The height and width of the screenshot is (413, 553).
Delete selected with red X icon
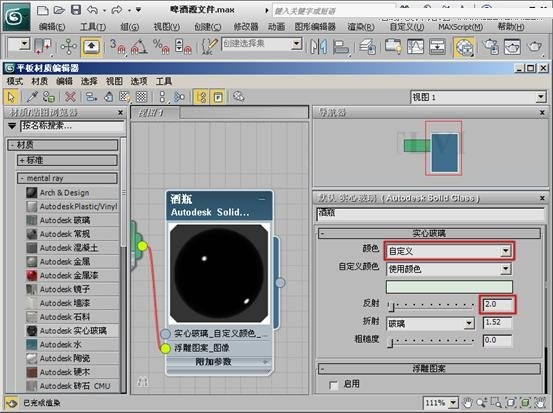point(70,97)
